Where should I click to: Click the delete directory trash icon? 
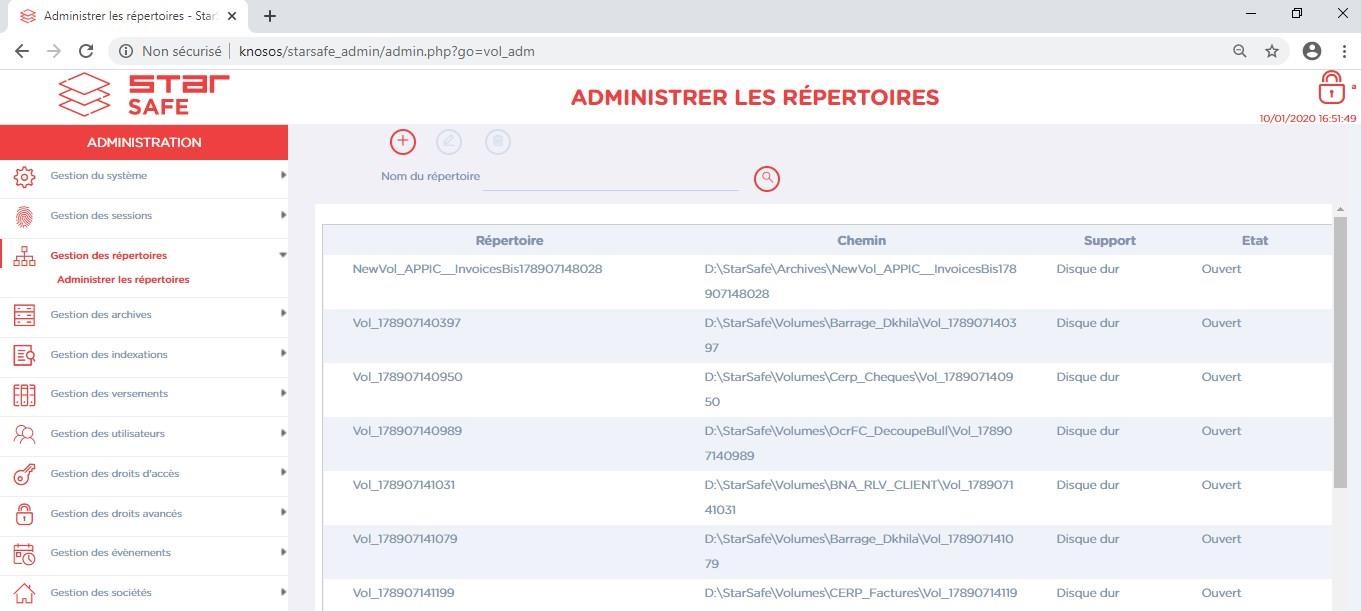click(497, 142)
